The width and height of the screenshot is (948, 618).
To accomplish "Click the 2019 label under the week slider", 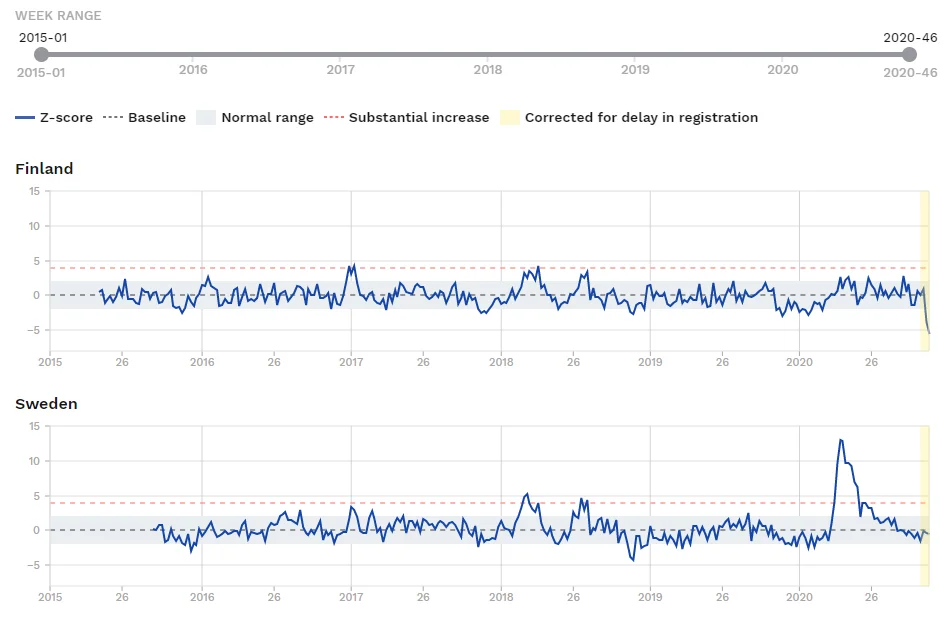I will tap(635, 70).
